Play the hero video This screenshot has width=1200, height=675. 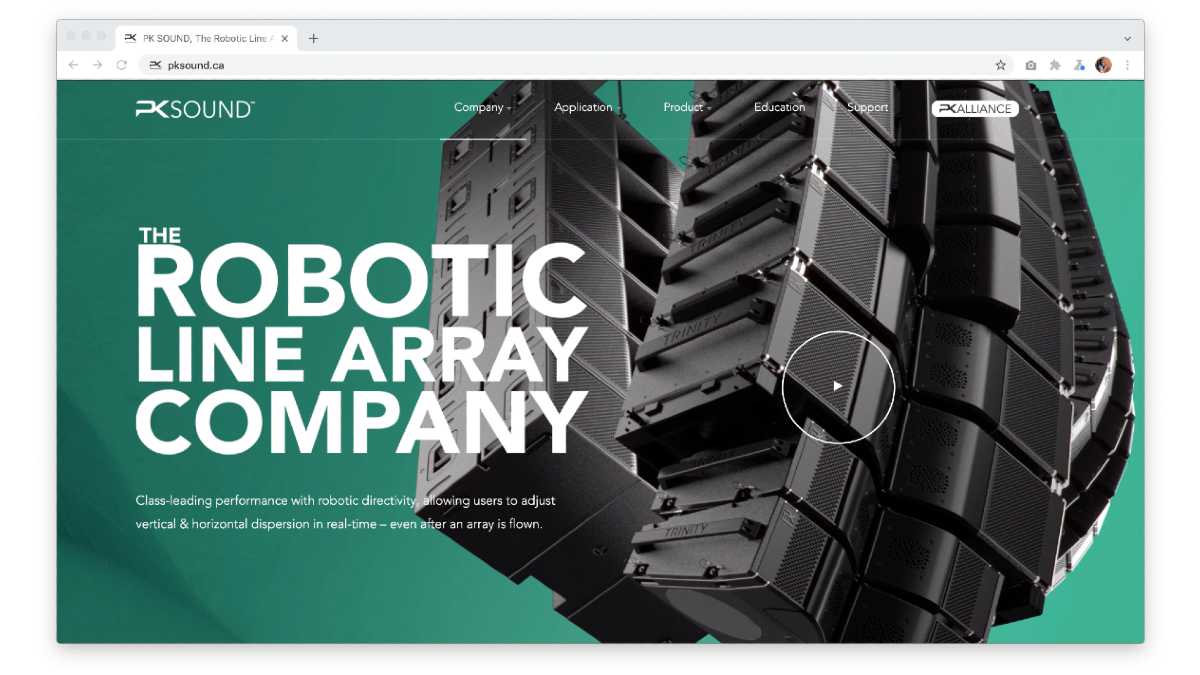(x=838, y=386)
